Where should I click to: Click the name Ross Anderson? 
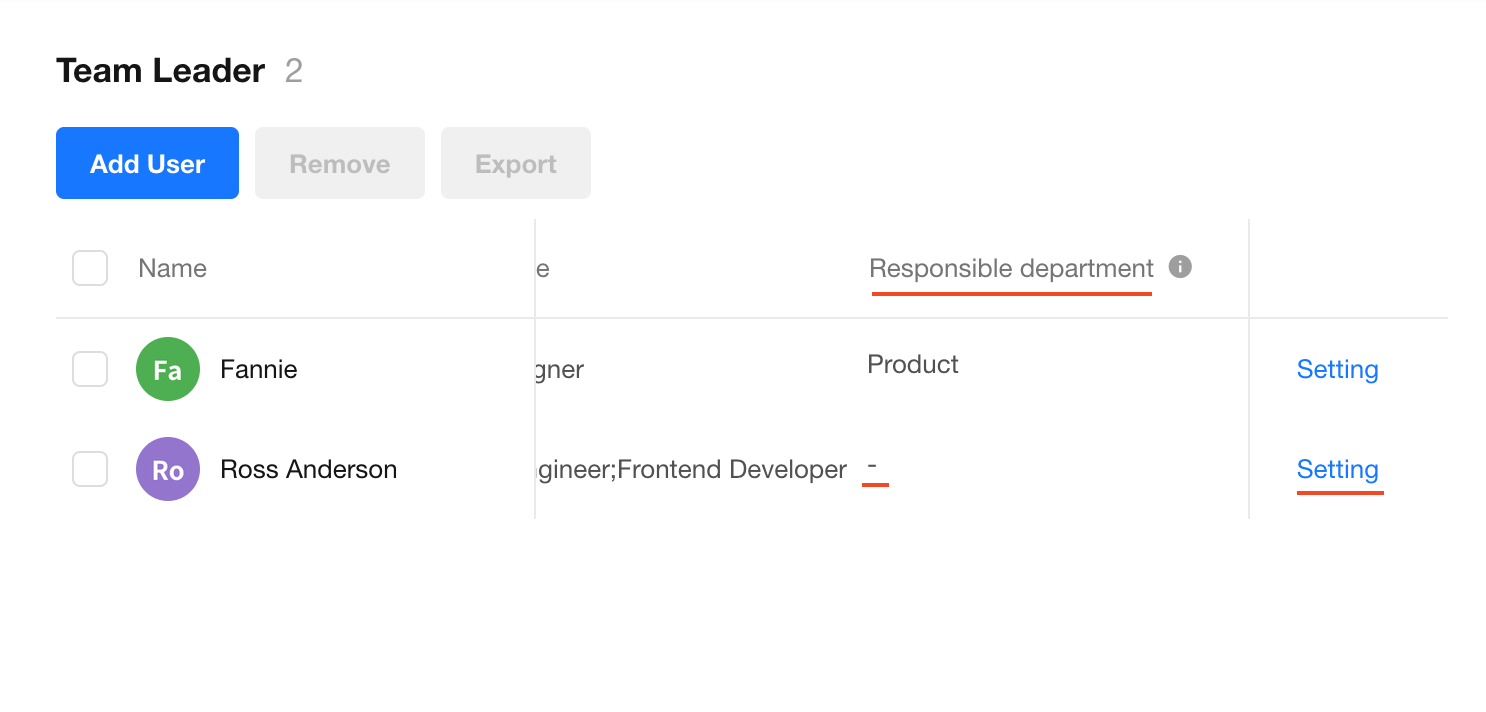tap(309, 469)
